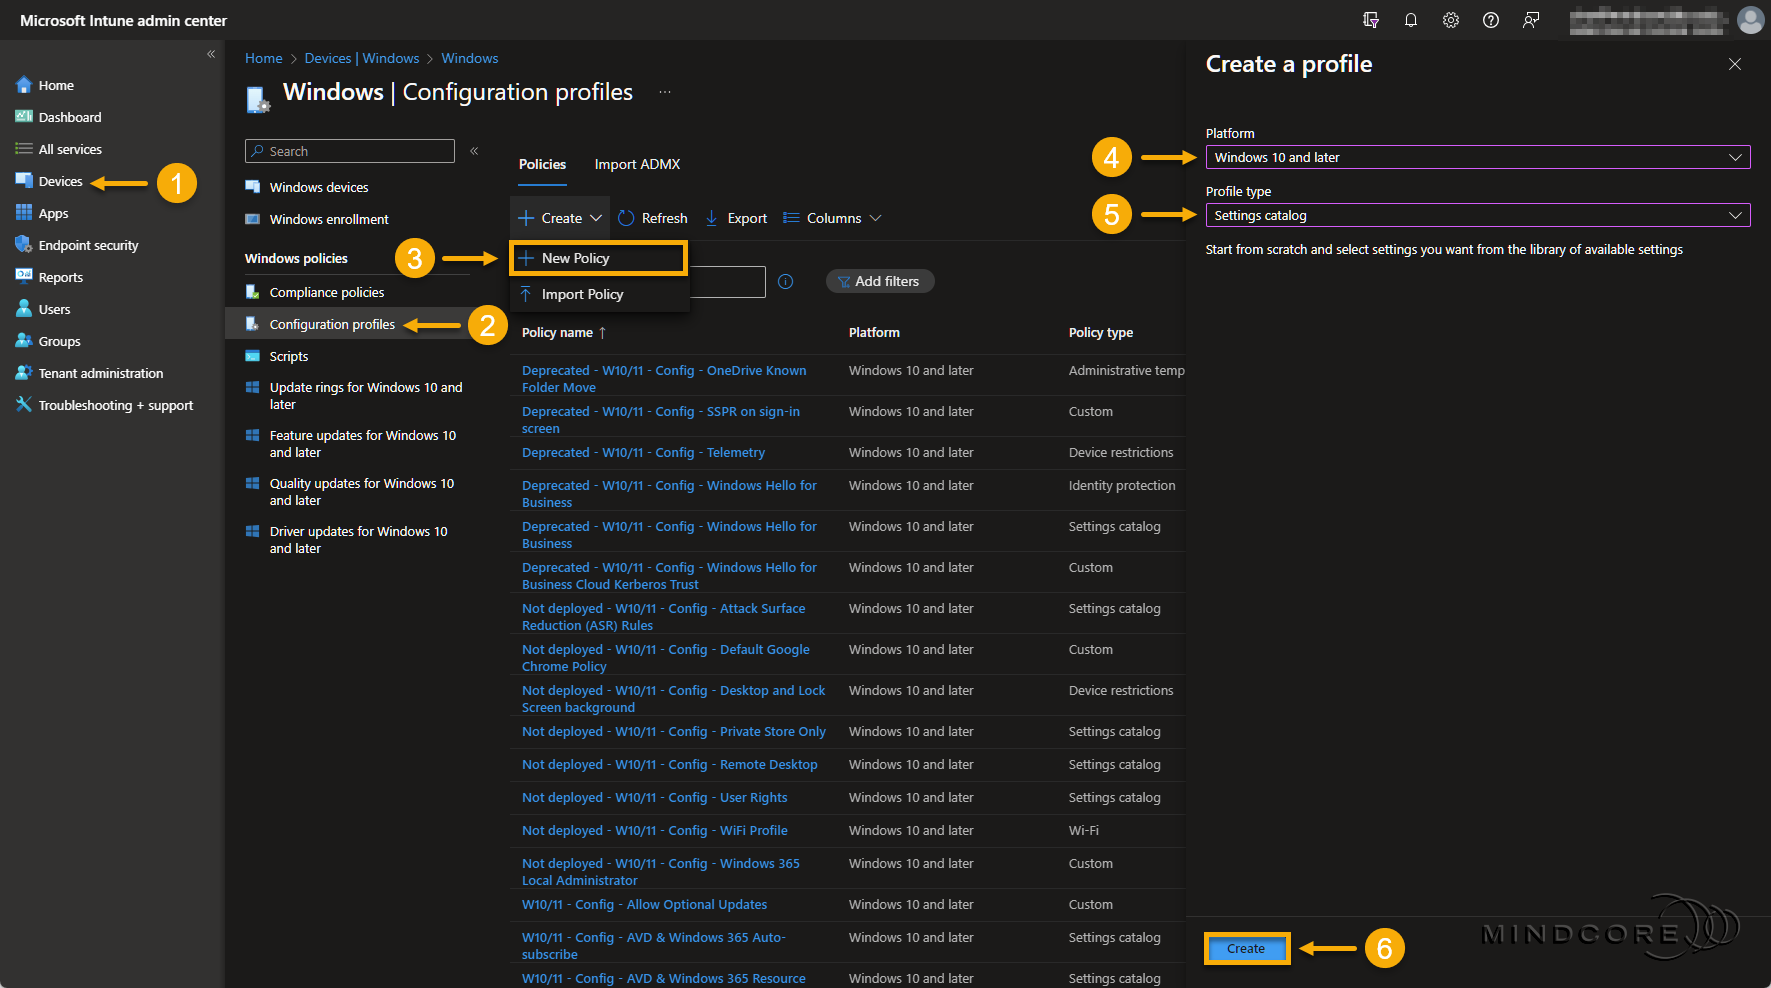Close the Create a profile panel
Image resolution: width=1771 pixels, height=988 pixels.
(x=1734, y=64)
